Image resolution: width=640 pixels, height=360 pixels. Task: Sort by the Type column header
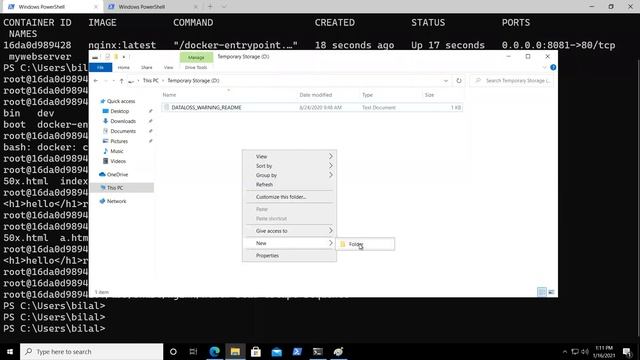367,95
